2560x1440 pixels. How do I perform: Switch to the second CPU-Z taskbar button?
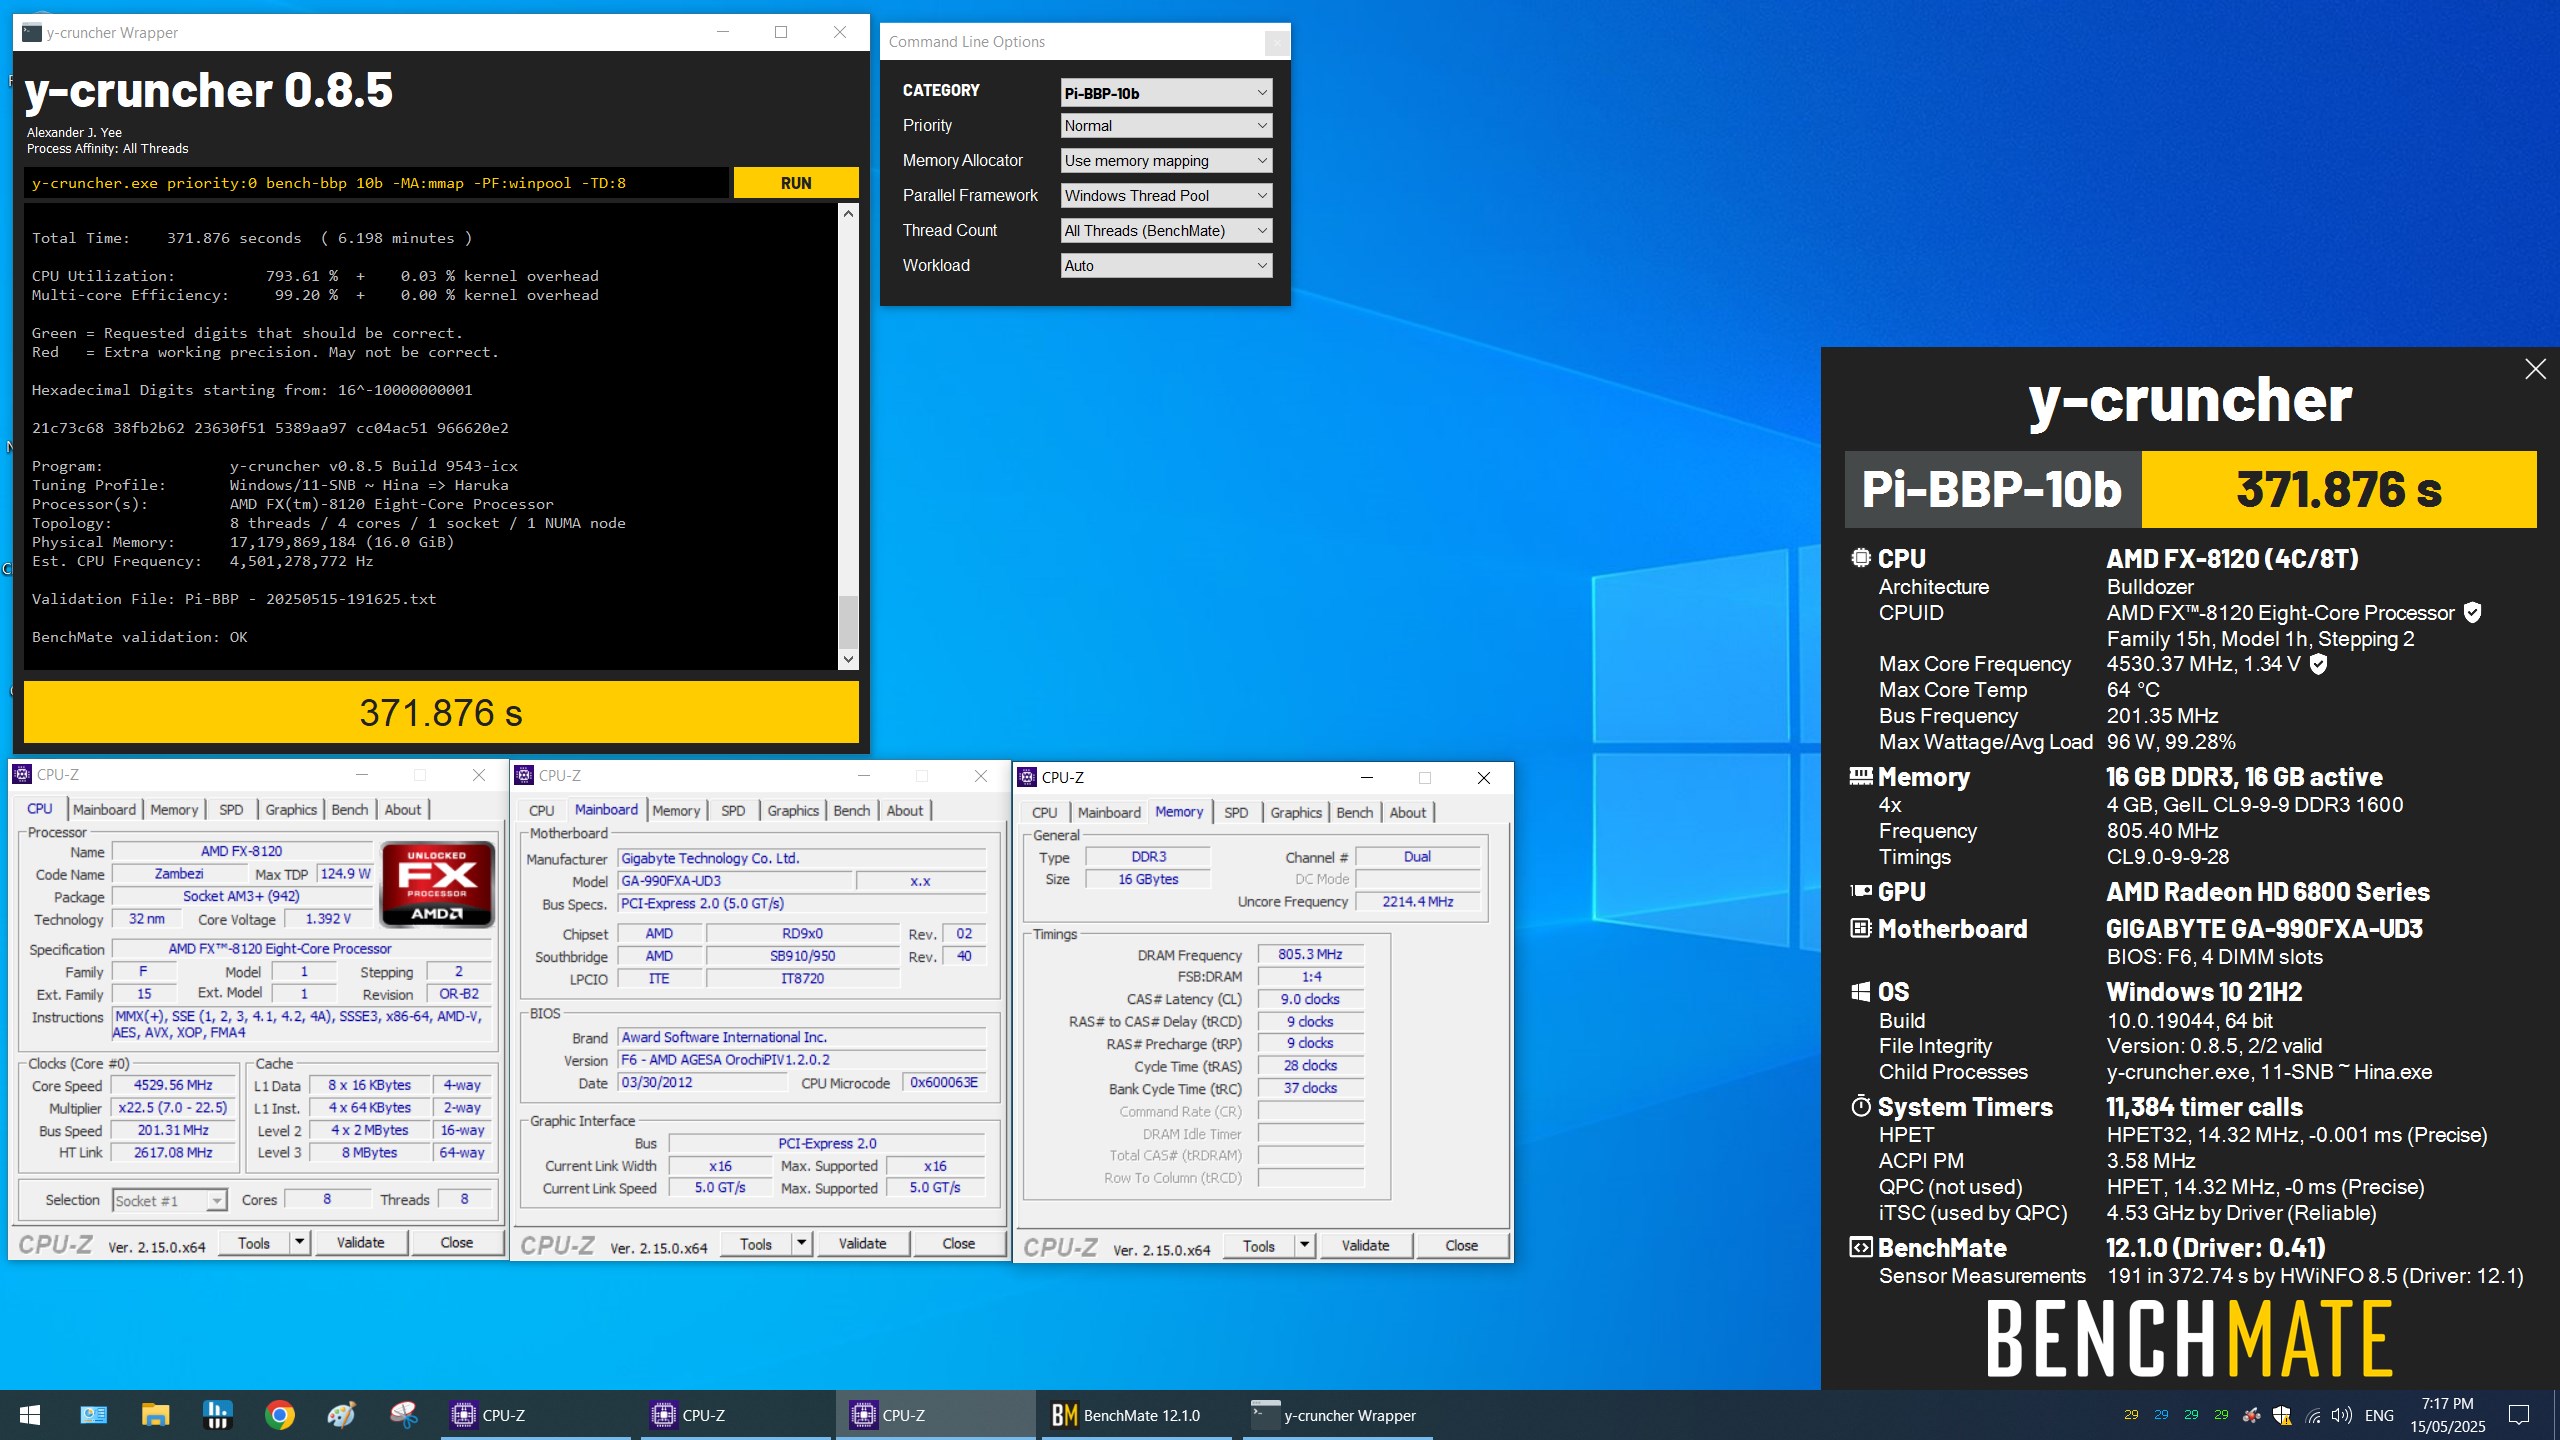[736, 1415]
